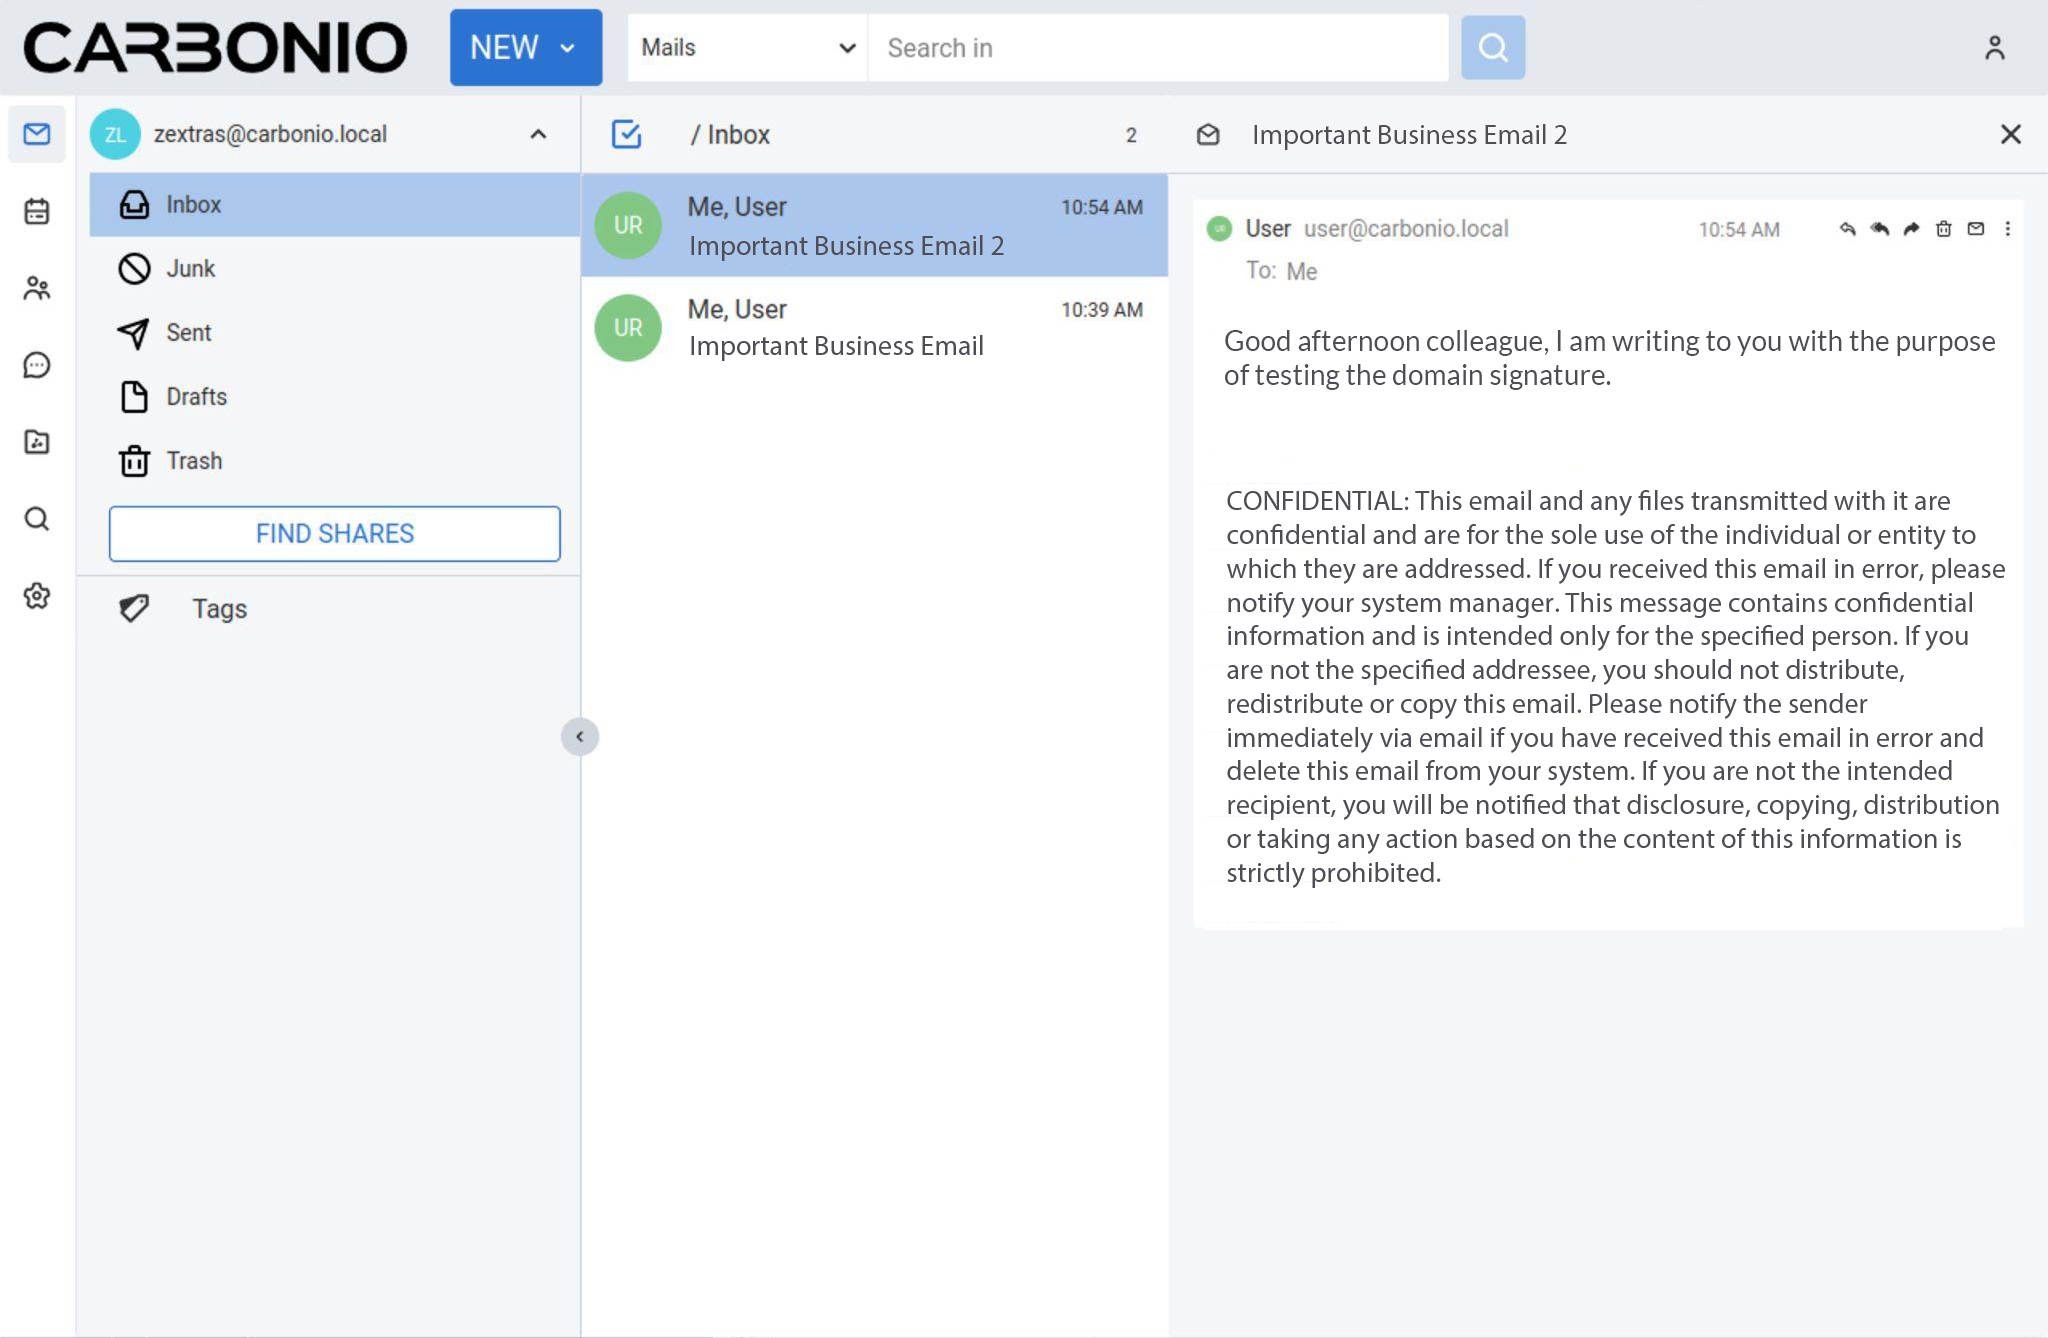Mark the email unread with envelope icon
The height and width of the screenshot is (1338, 2048).
pyautogui.click(x=1976, y=228)
